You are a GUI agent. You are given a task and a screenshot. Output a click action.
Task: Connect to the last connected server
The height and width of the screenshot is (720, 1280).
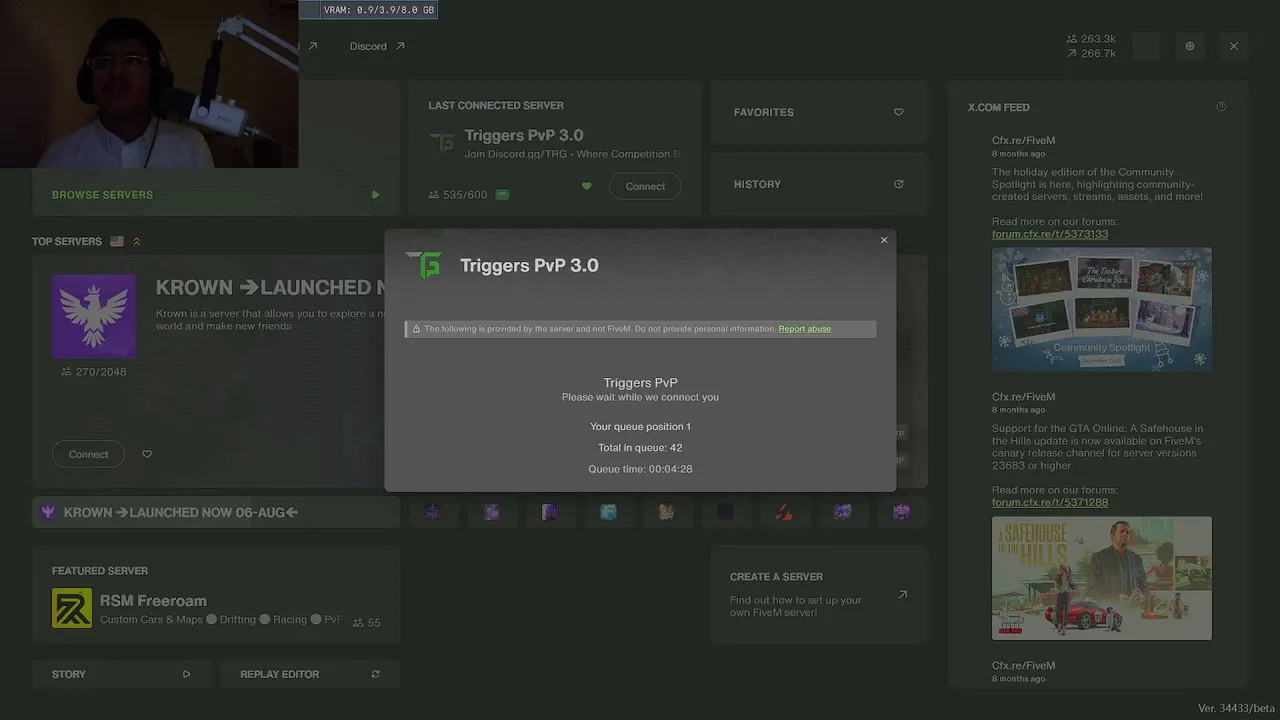(x=645, y=186)
